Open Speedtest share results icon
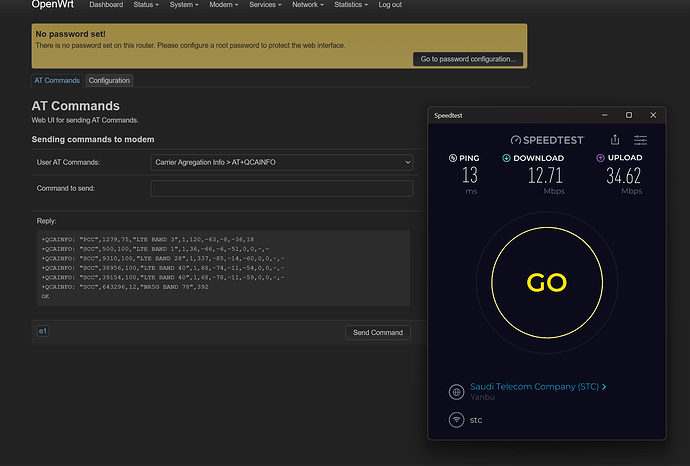 [615, 139]
